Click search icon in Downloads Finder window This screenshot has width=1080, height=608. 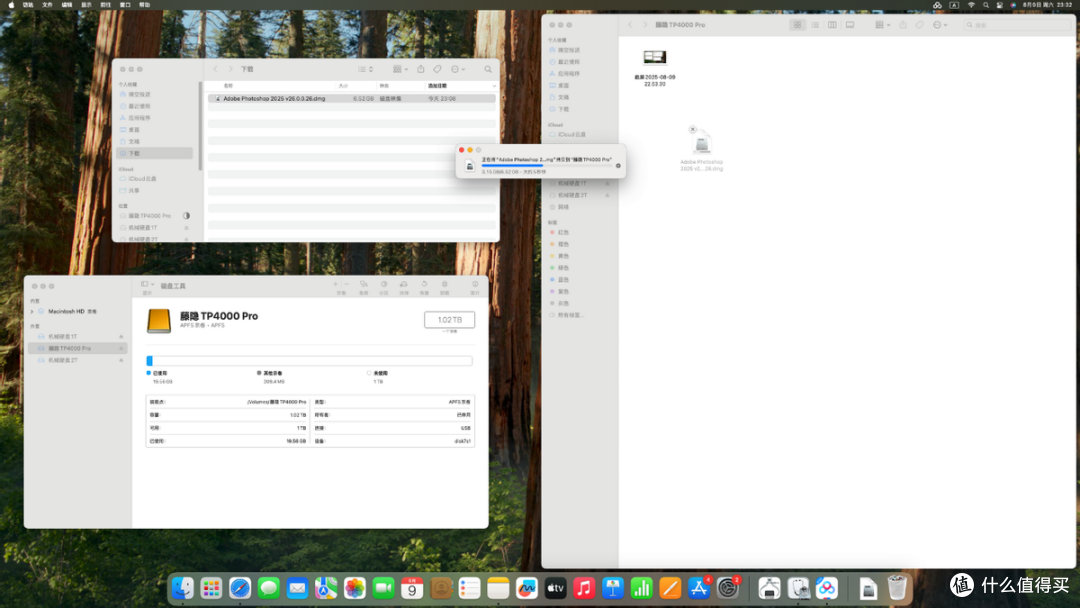tap(488, 69)
